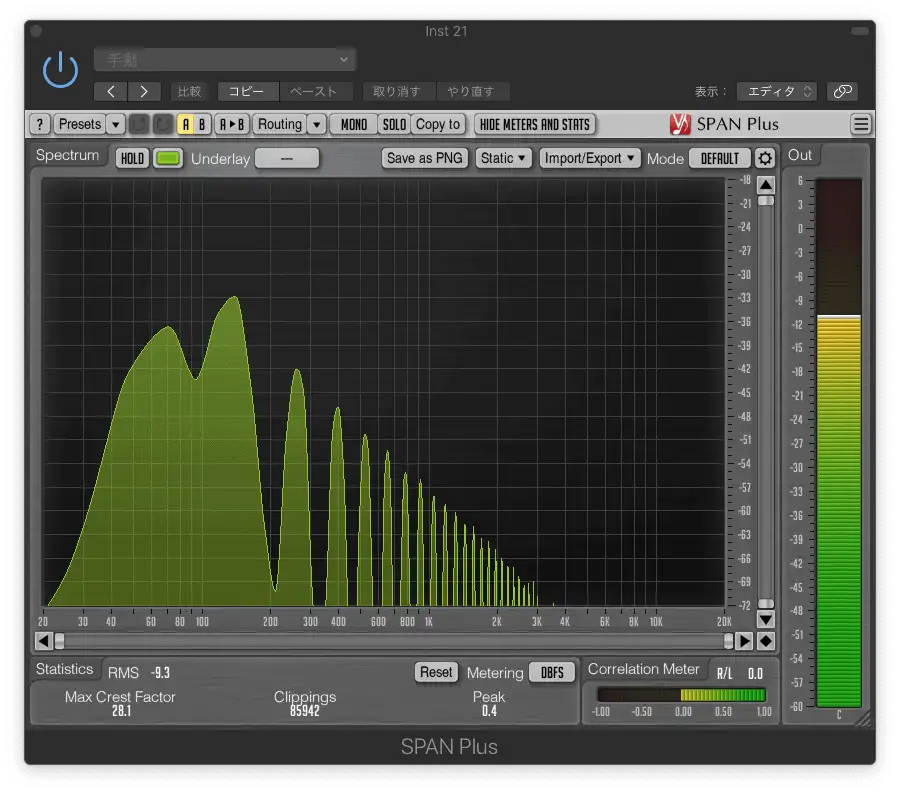This screenshot has width=900, height=793.
Task: Click the Correlation Meter label
Action: coord(643,669)
